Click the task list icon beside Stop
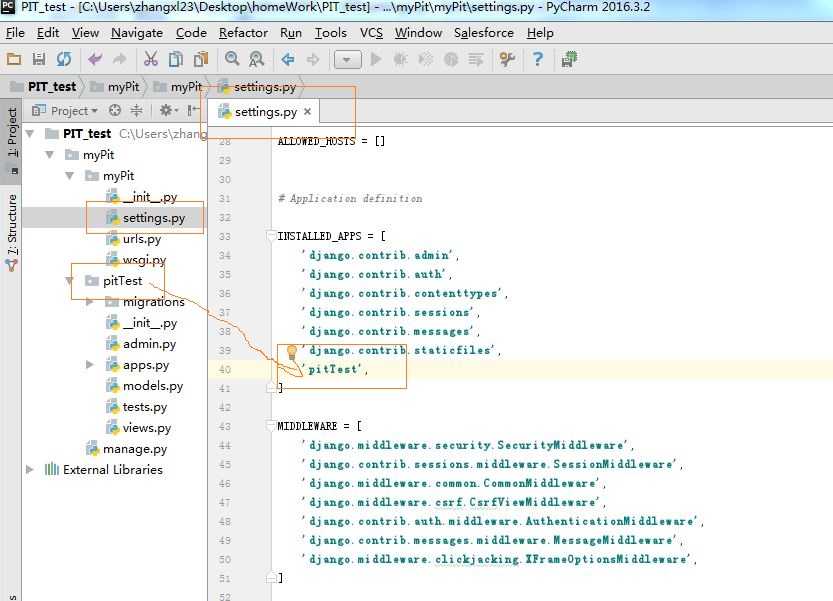 point(475,59)
